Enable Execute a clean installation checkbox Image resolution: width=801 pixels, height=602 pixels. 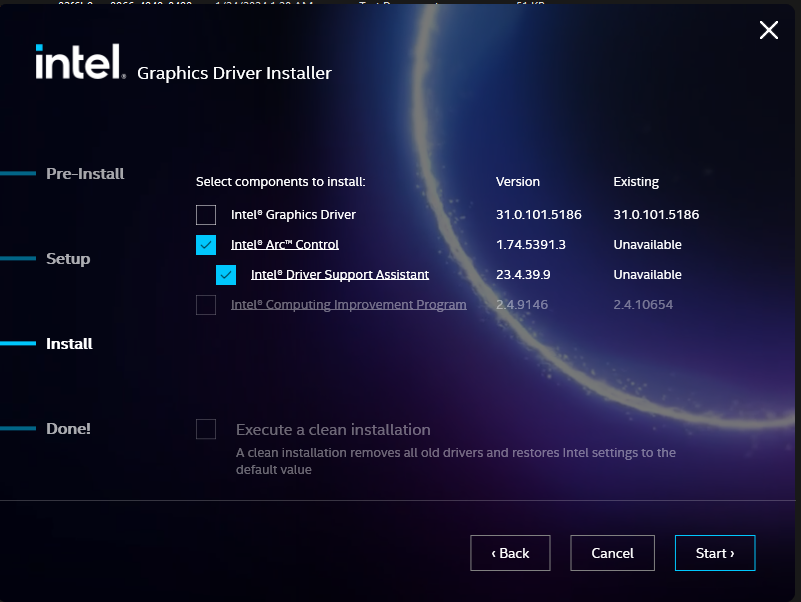click(206, 429)
